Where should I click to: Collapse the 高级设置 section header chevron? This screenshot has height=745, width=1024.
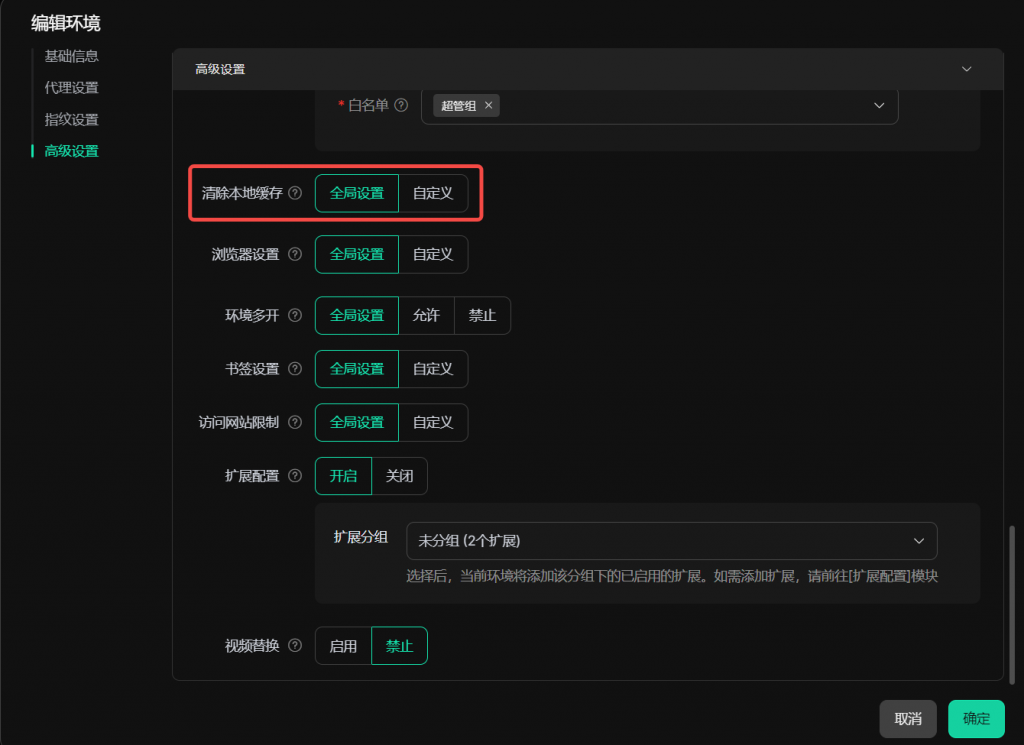click(x=966, y=69)
